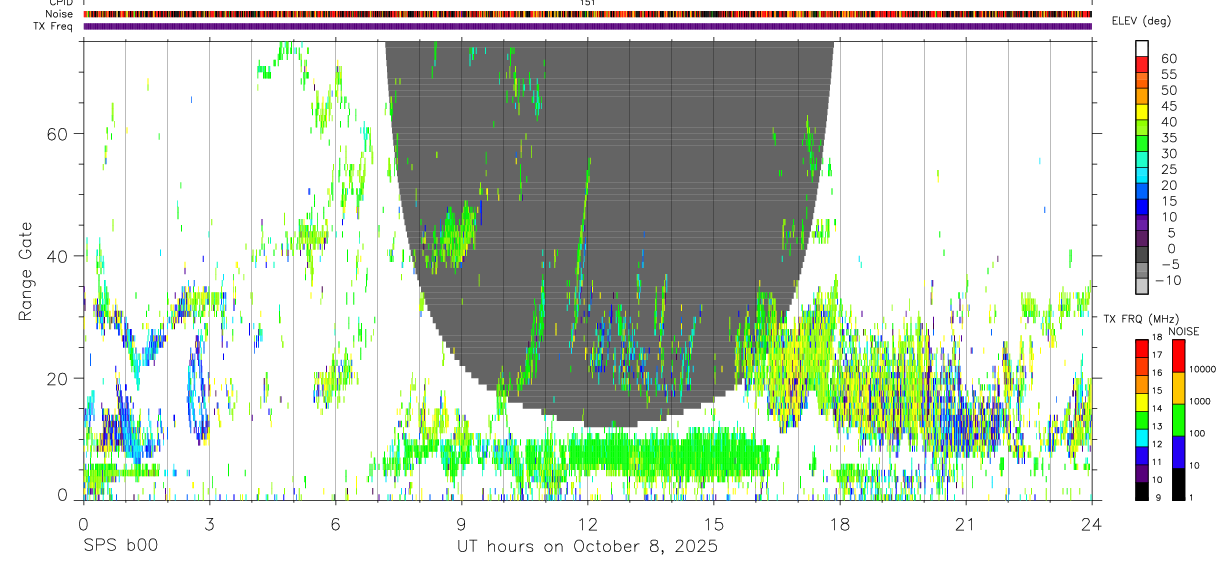Click the white top segment of ELEV color bar
The height and width of the screenshot is (567, 1228).
click(x=1142, y=48)
